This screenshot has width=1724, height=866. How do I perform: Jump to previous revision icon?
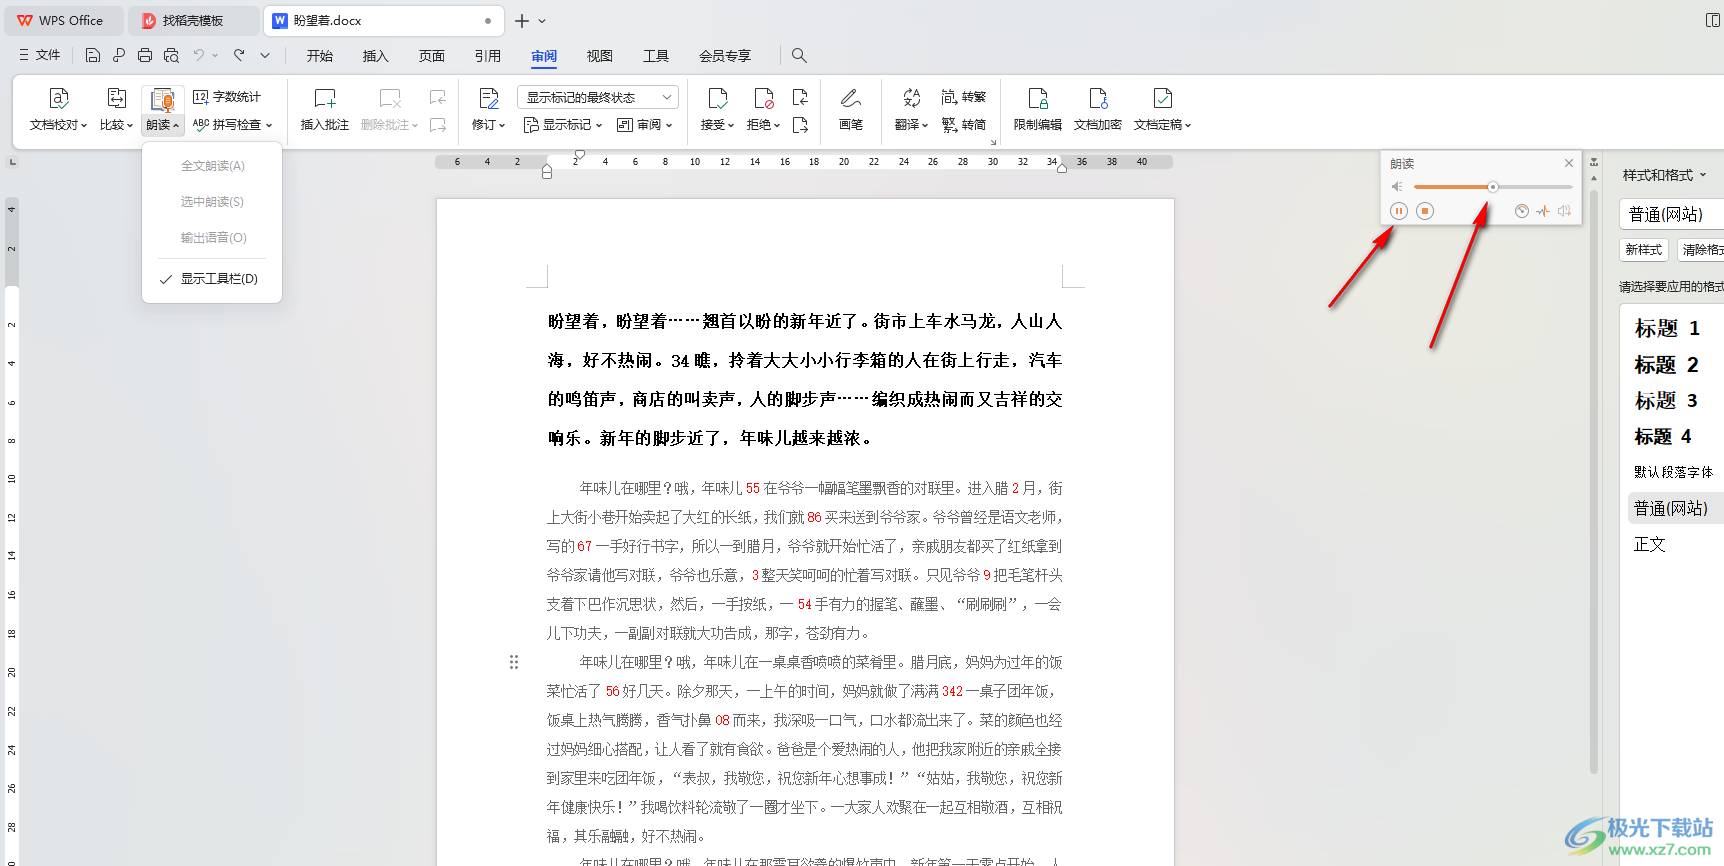tap(800, 97)
